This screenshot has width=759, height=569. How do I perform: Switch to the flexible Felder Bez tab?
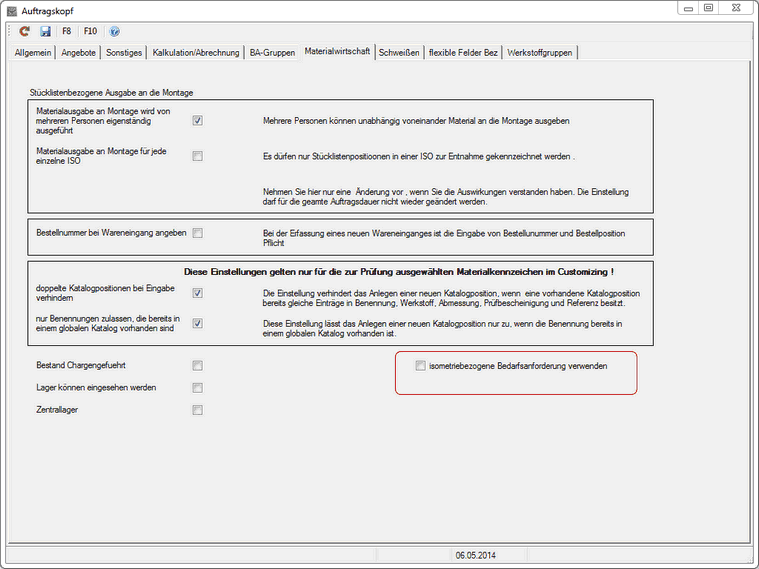click(463, 52)
